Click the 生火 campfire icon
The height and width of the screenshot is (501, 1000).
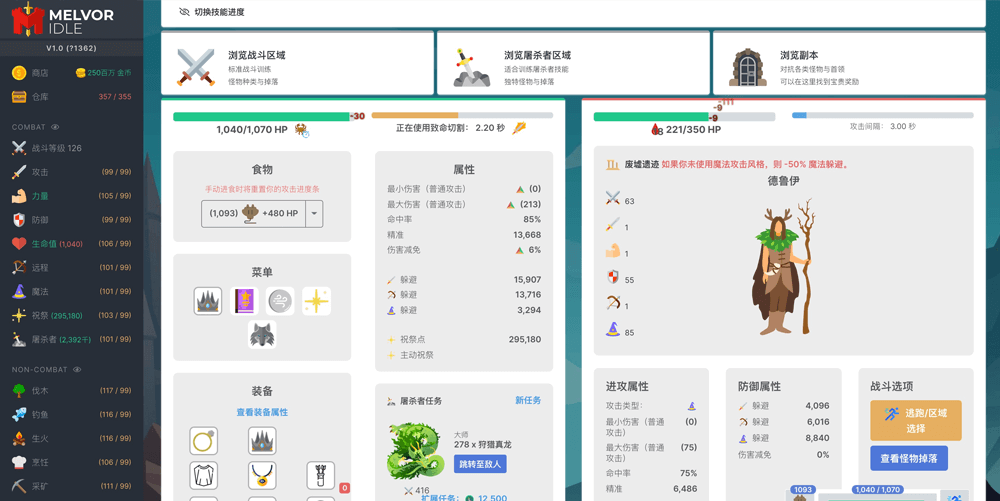[x=19, y=438]
